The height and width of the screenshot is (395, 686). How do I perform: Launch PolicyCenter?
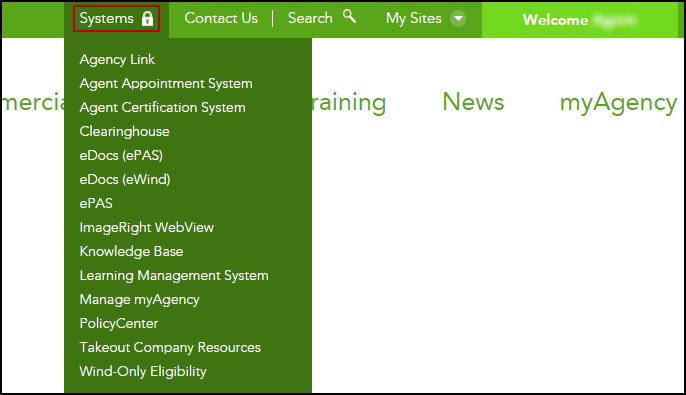[119, 324]
